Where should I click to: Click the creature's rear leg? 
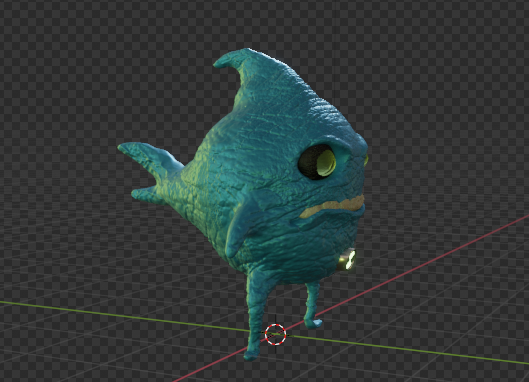[x=312, y=303]
